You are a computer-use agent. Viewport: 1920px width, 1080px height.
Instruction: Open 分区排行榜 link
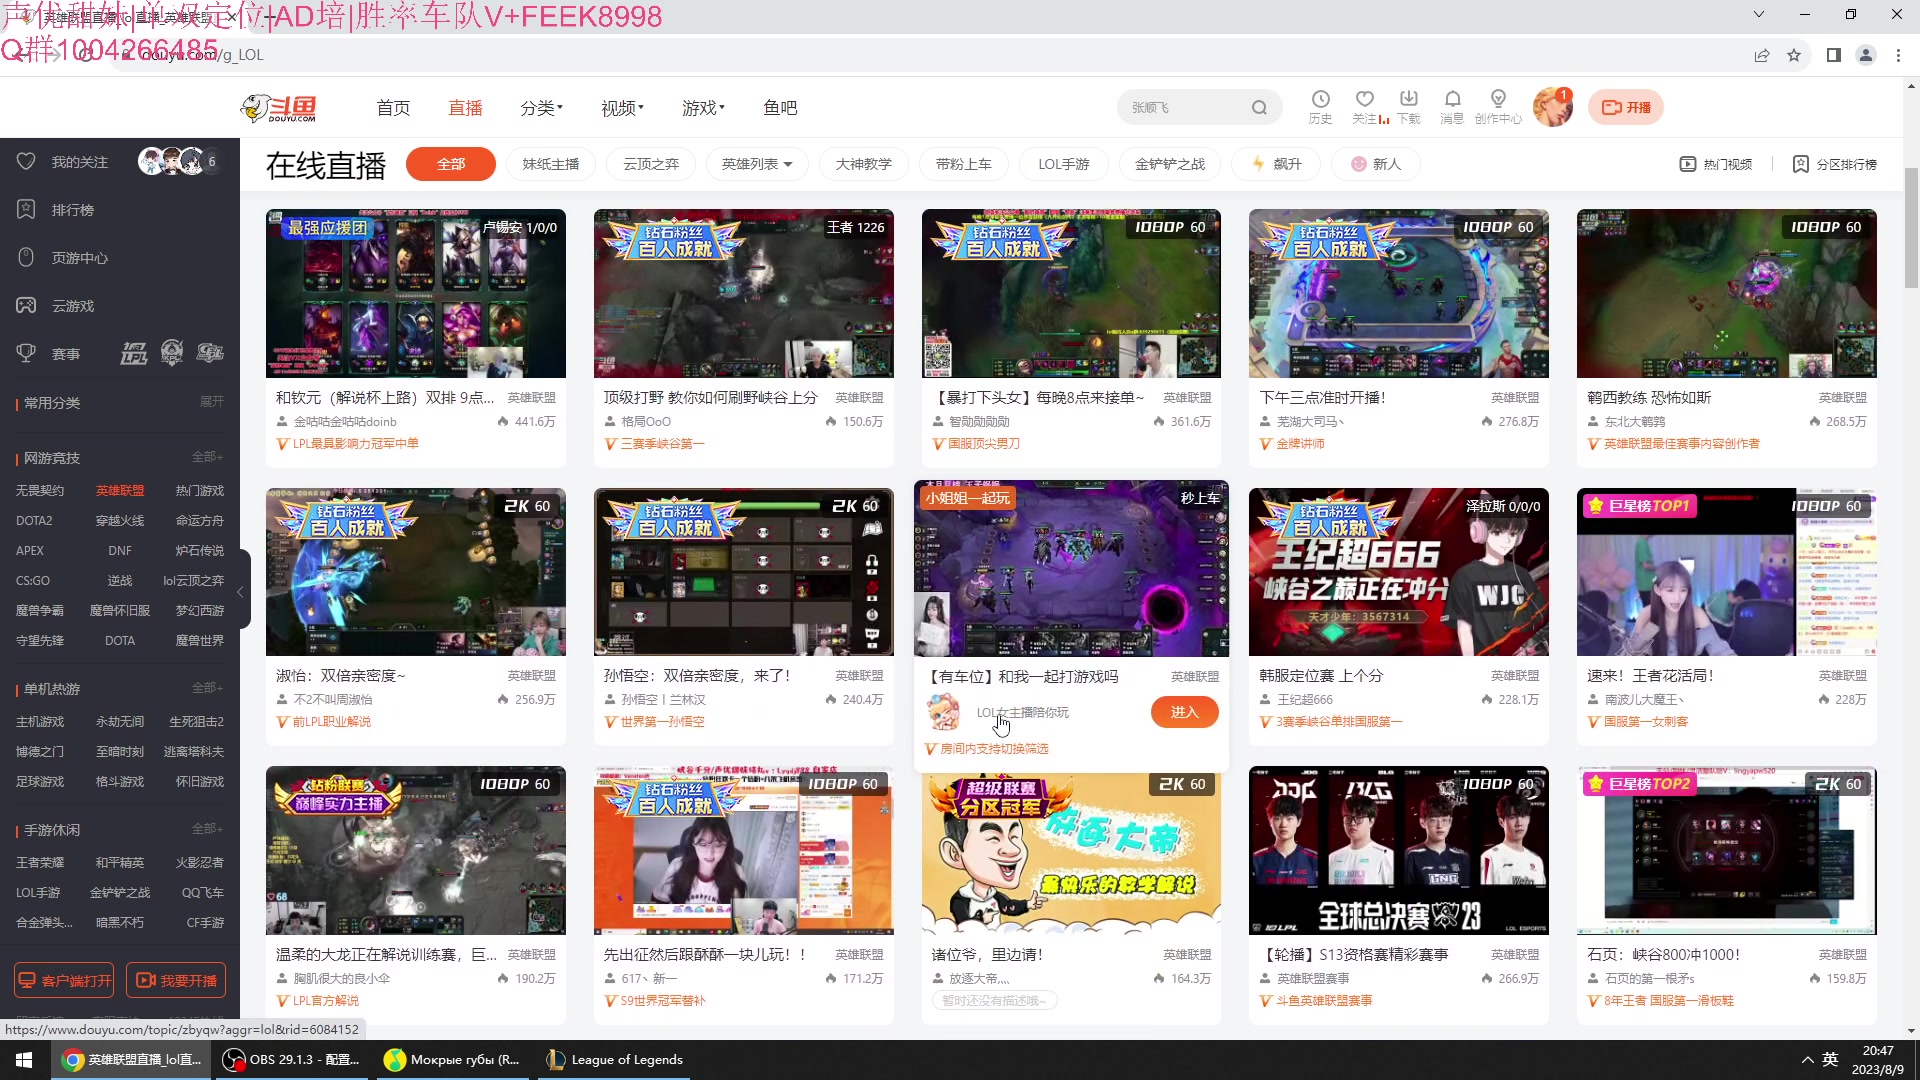(1835, 164)
